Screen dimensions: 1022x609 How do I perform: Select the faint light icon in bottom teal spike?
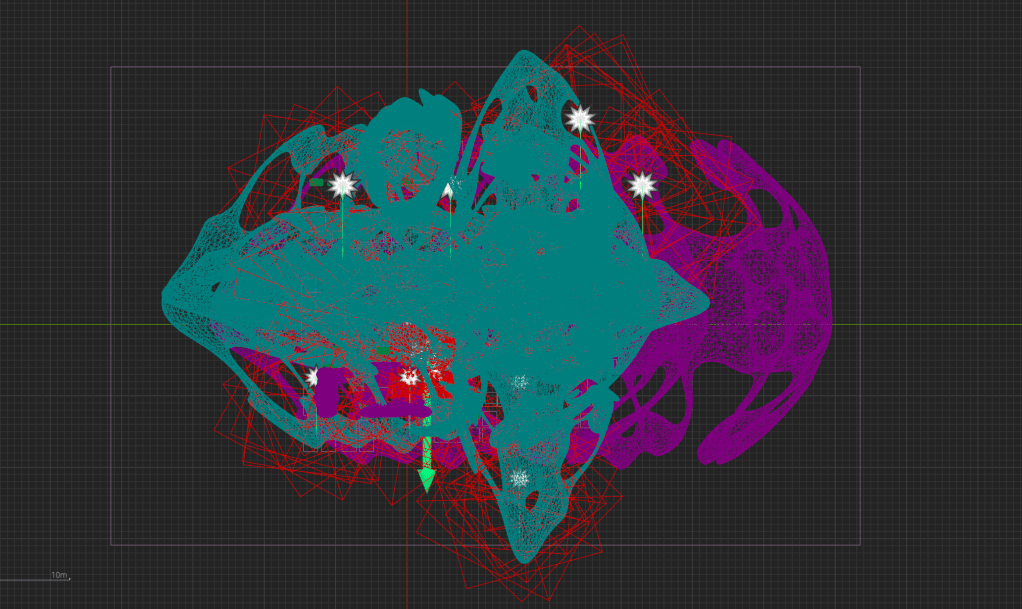518,478
